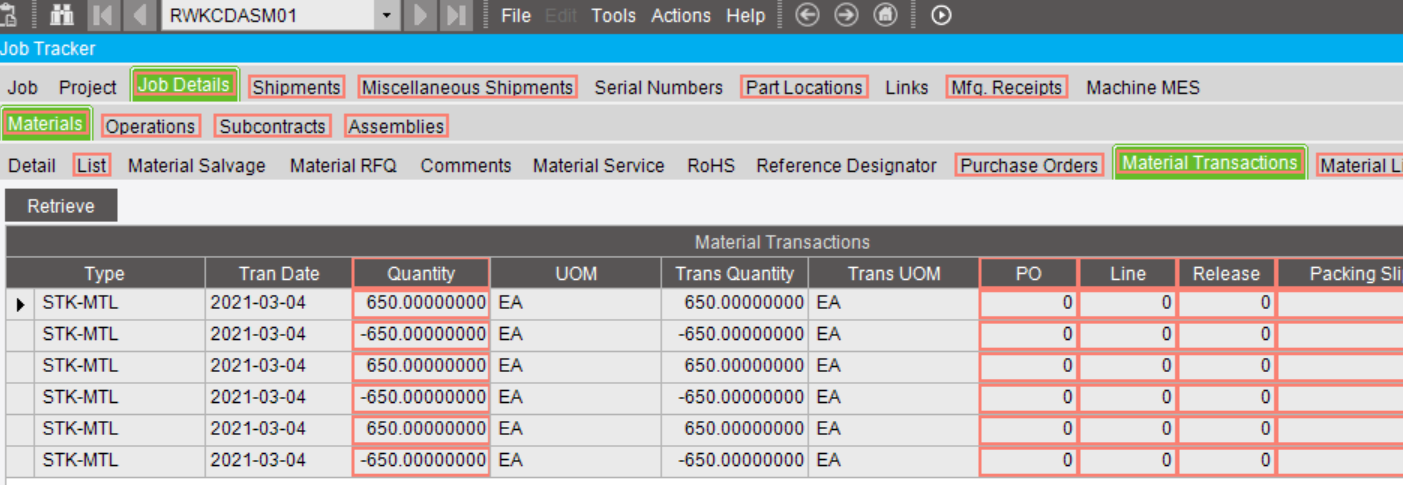Go to first record arrow icon
Viewport: 1403px width, 485px height.
point(102,15)
